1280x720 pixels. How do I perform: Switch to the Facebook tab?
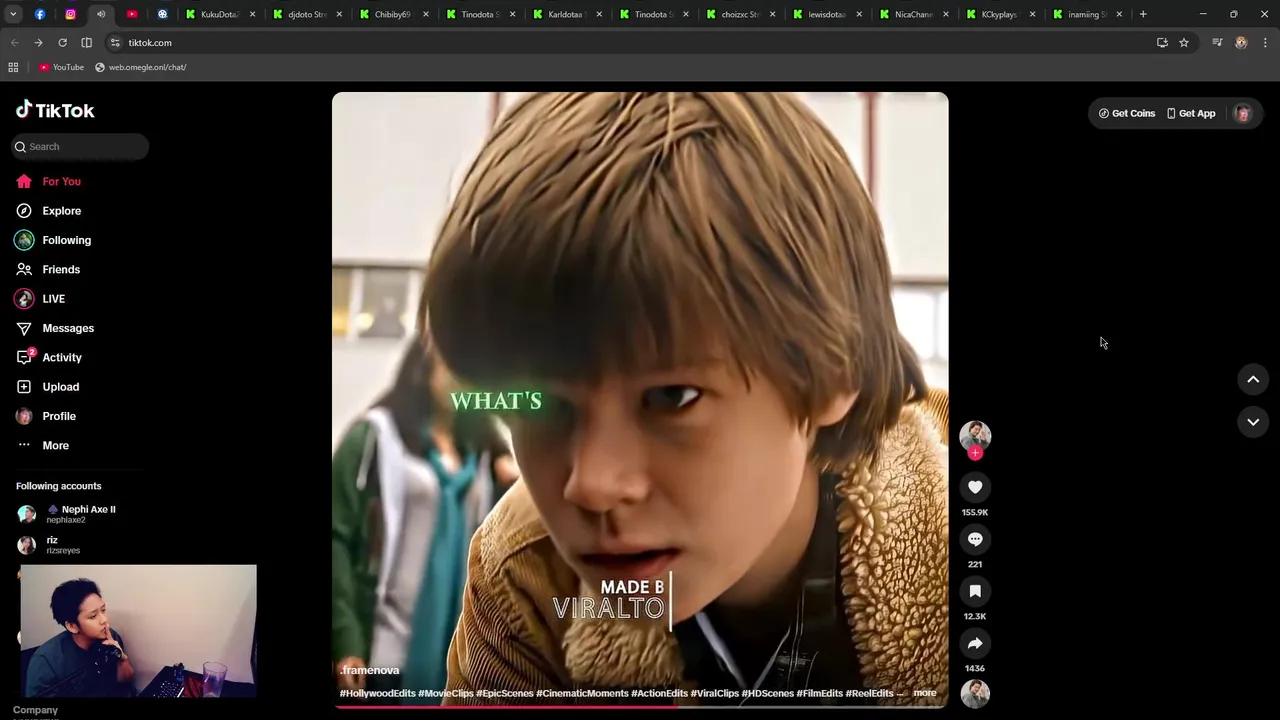(40, 14)
